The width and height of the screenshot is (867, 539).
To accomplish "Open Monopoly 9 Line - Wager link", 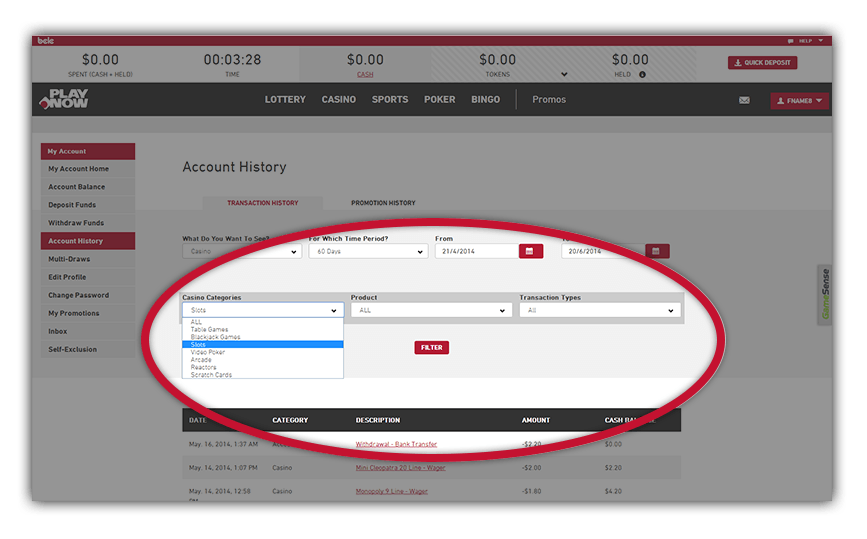I will pyautogui.click(x=391, y=491).
